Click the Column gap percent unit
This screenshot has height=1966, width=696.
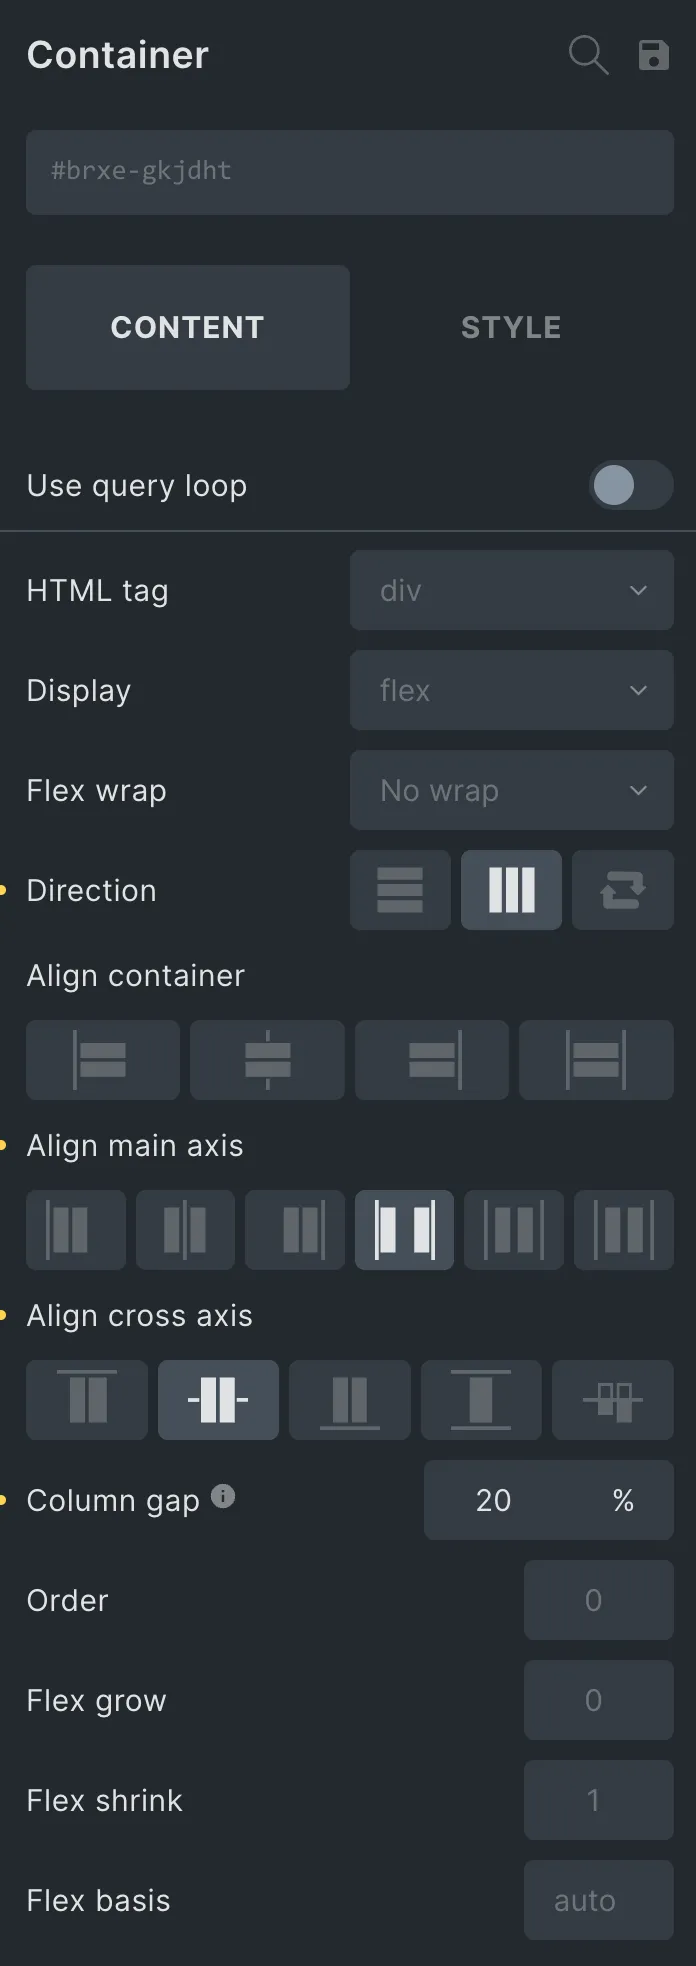click(623, 1500)
